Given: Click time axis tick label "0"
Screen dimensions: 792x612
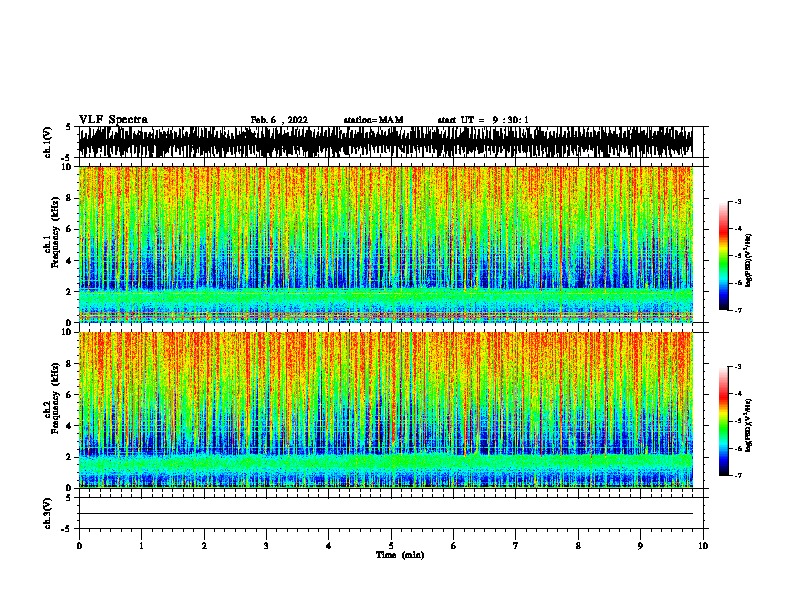Looking at the screenshot, I should pos(79,546).
